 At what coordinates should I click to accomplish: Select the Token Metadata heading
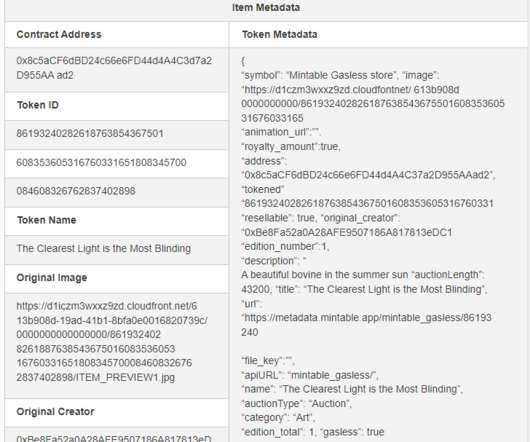tap(280, 34)
